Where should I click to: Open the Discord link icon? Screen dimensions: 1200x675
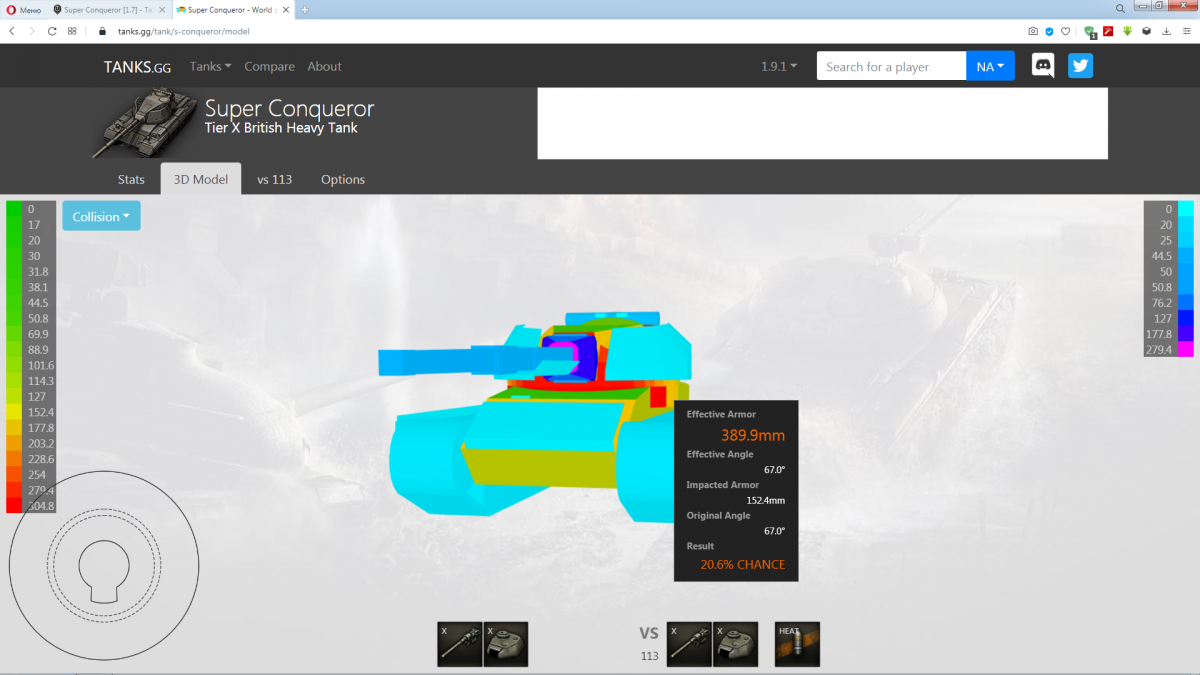(1043, 66)
